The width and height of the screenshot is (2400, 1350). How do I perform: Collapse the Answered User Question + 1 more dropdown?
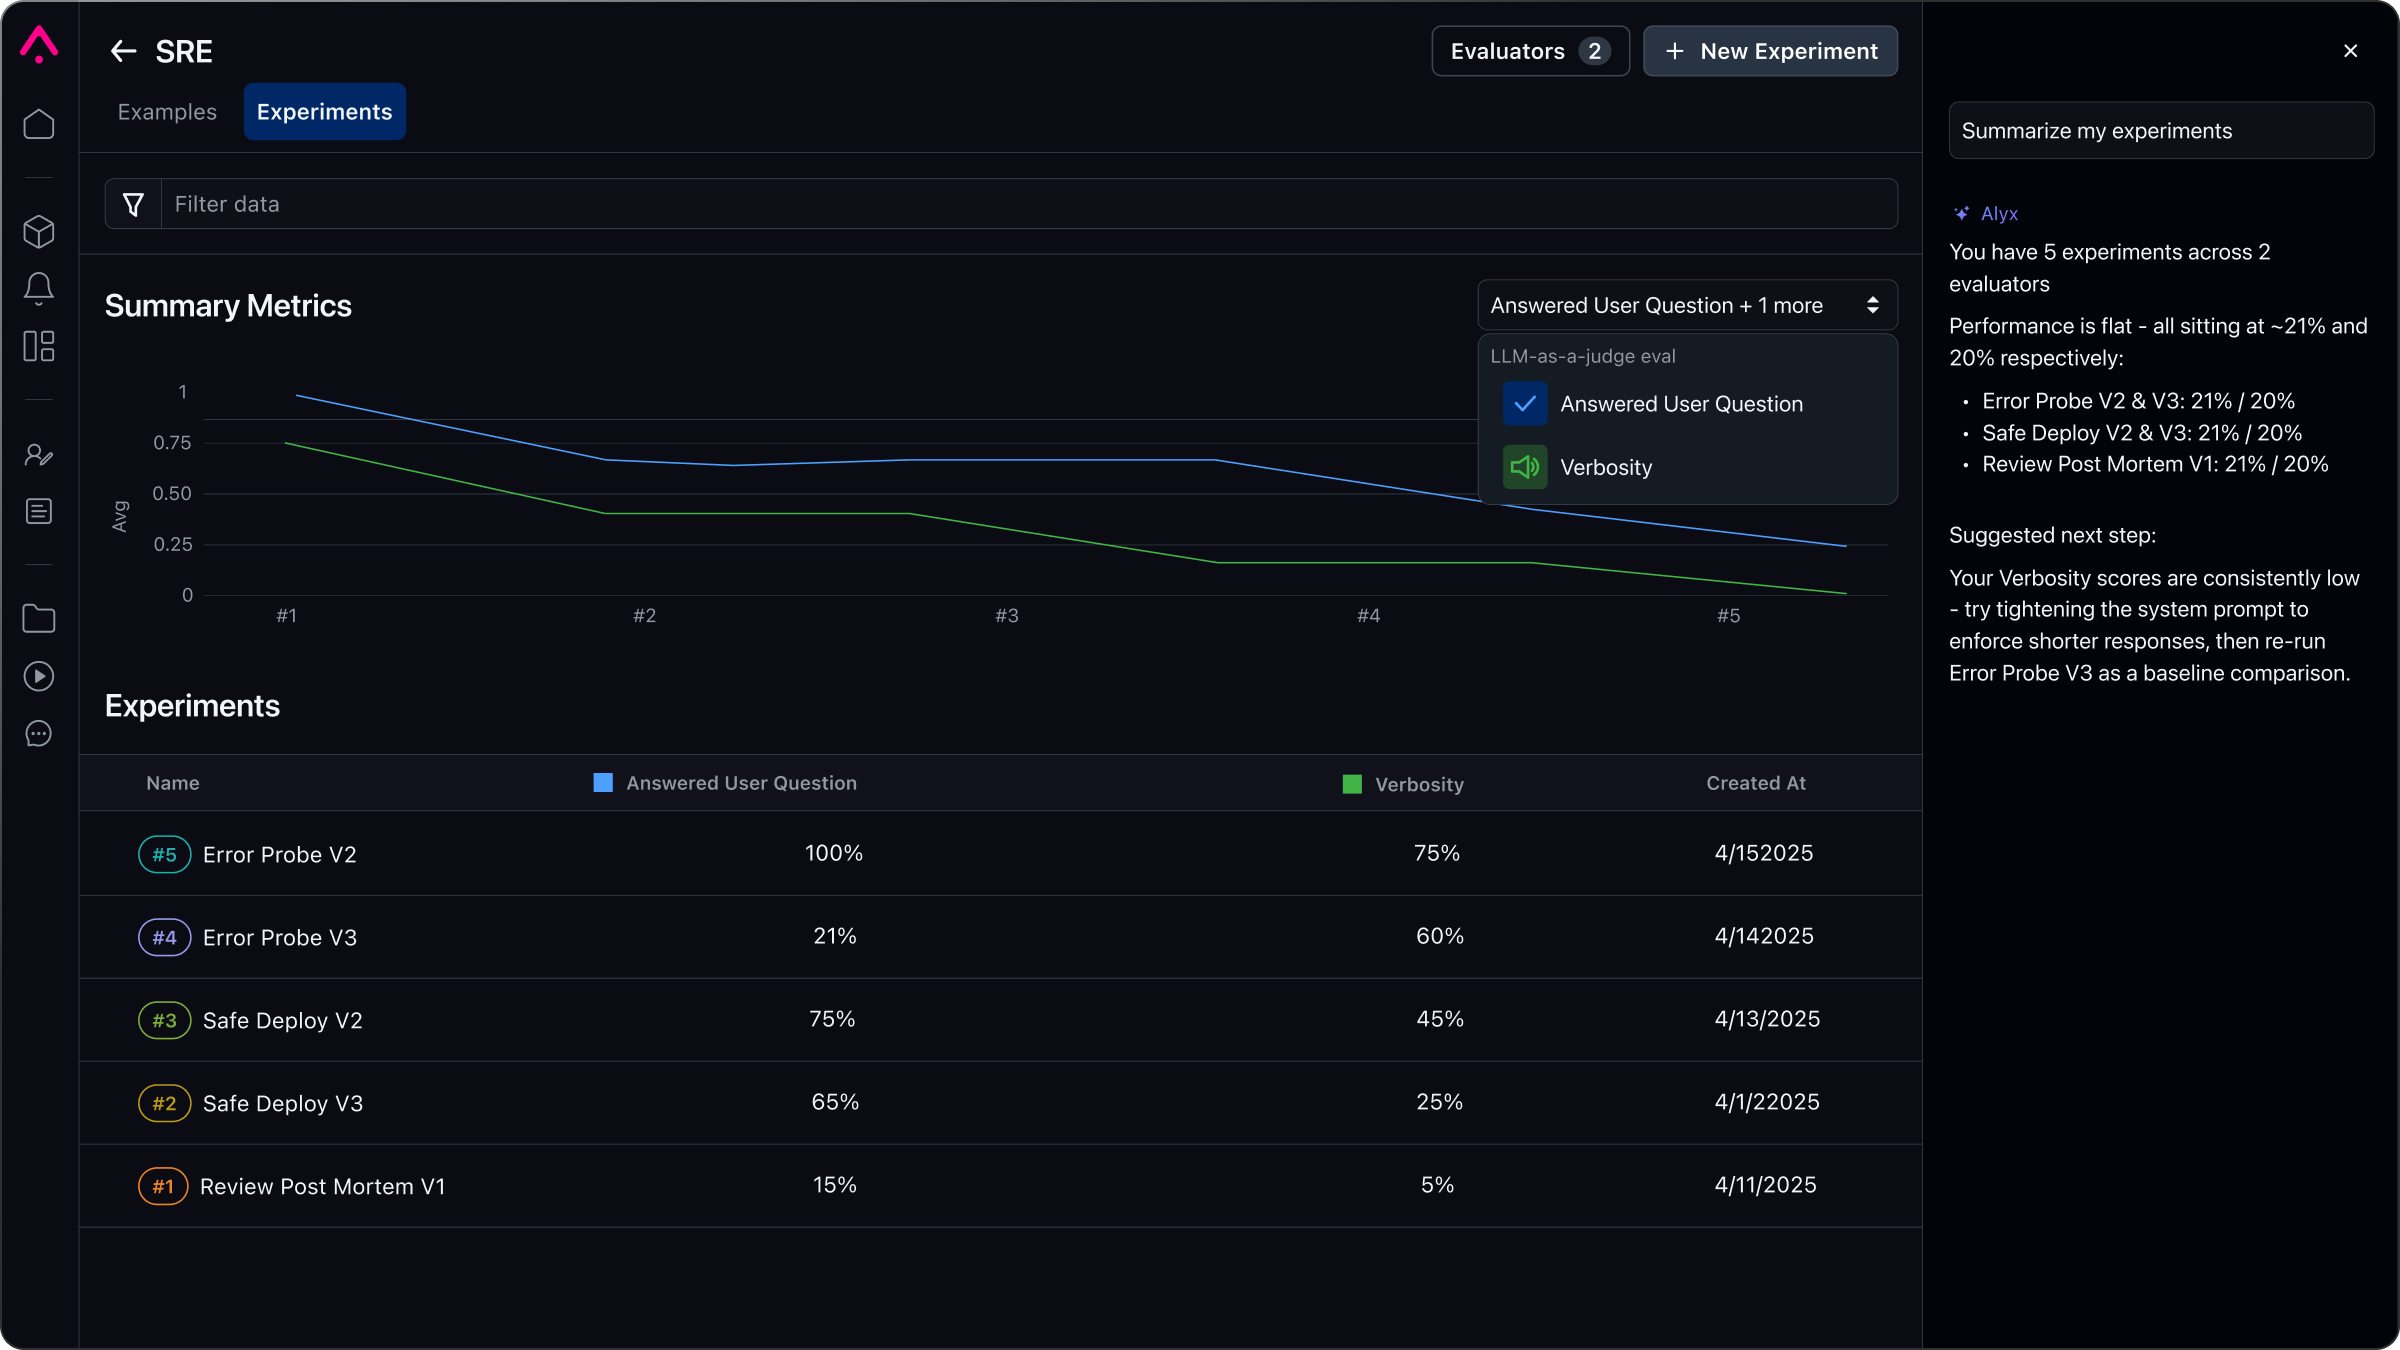[1687, 305]
